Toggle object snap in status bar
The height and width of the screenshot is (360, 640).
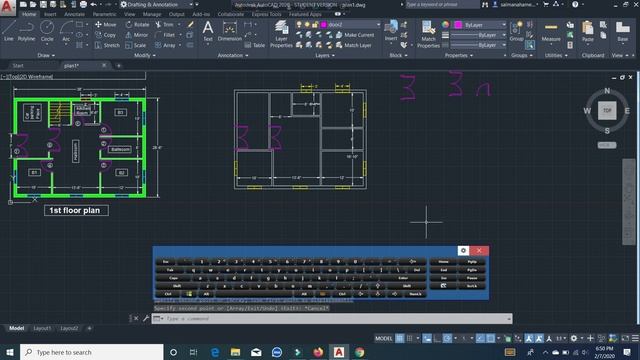click(x=491, y=338)
